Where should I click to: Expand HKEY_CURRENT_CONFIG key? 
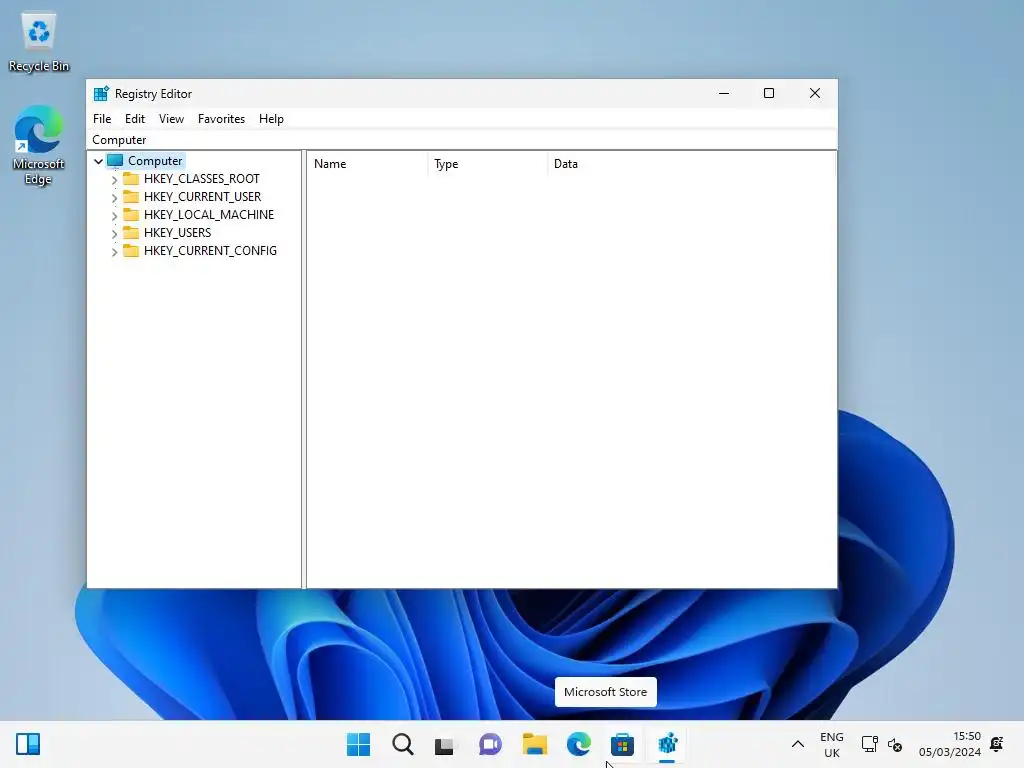(114, 251)
